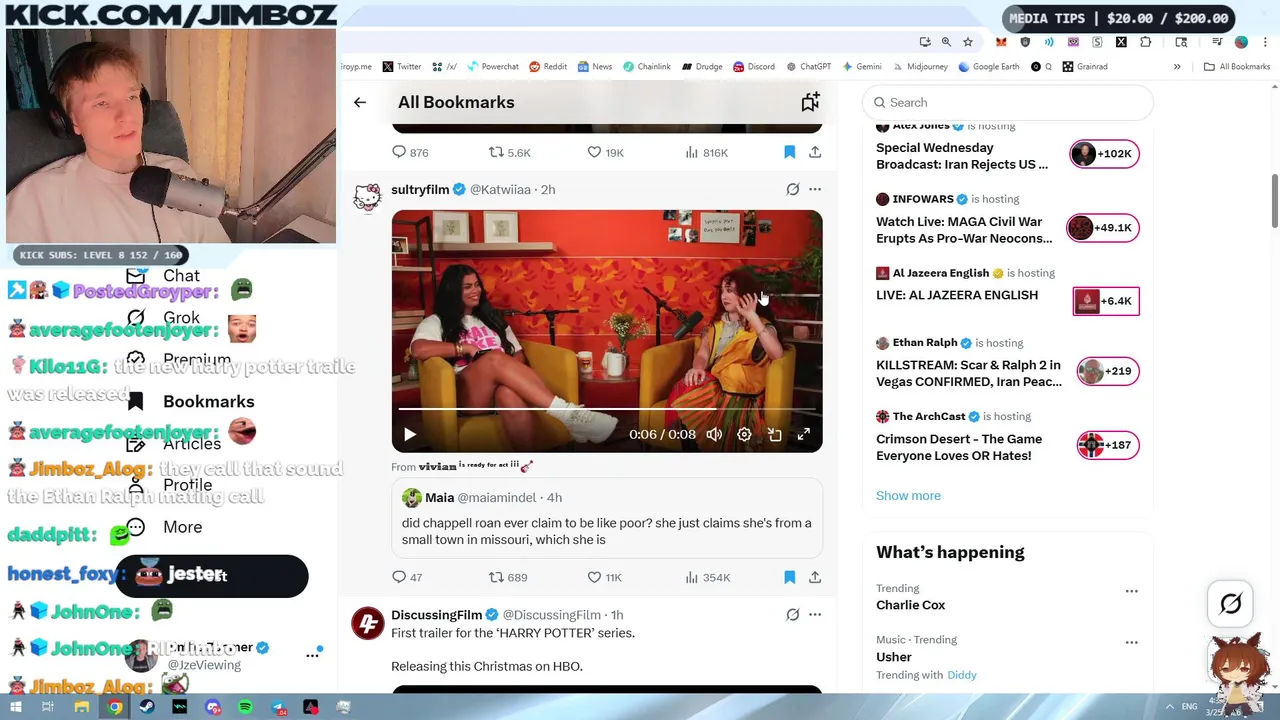Open sultryfilm profile name link
1280x720 pixels.
click(x=420, y=189)
